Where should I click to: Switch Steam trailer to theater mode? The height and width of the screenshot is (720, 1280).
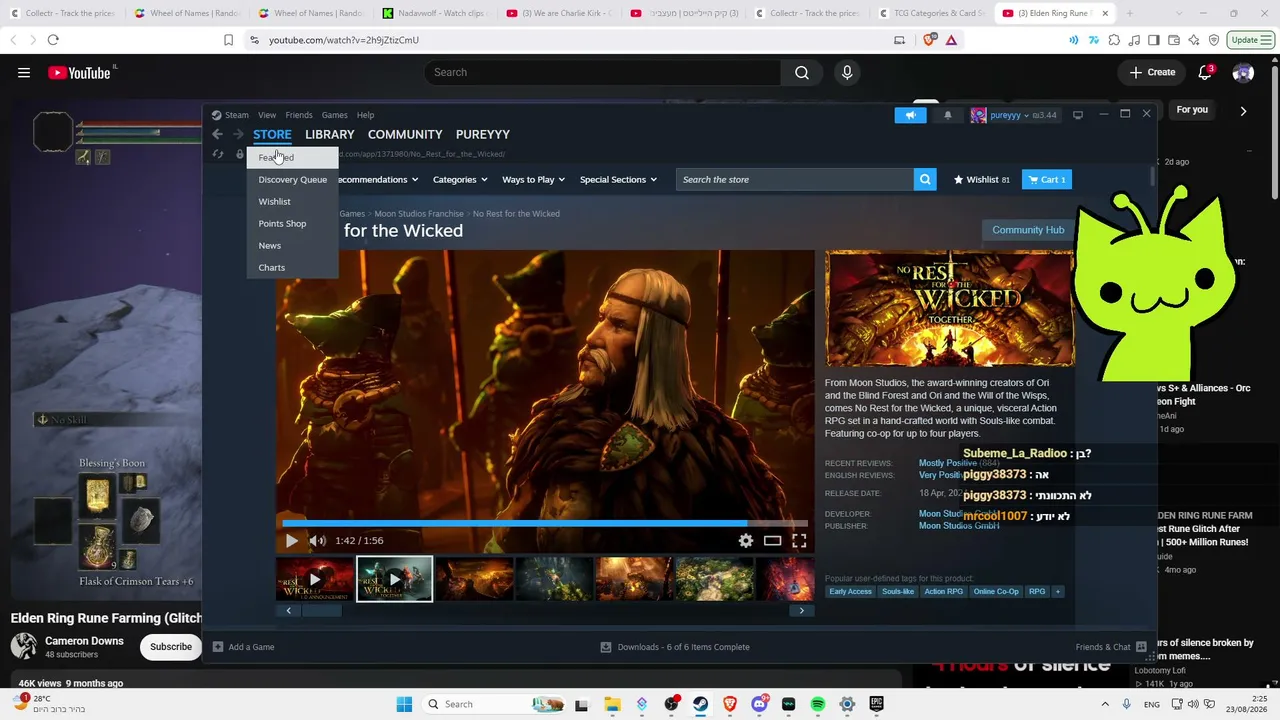(773, 540)
